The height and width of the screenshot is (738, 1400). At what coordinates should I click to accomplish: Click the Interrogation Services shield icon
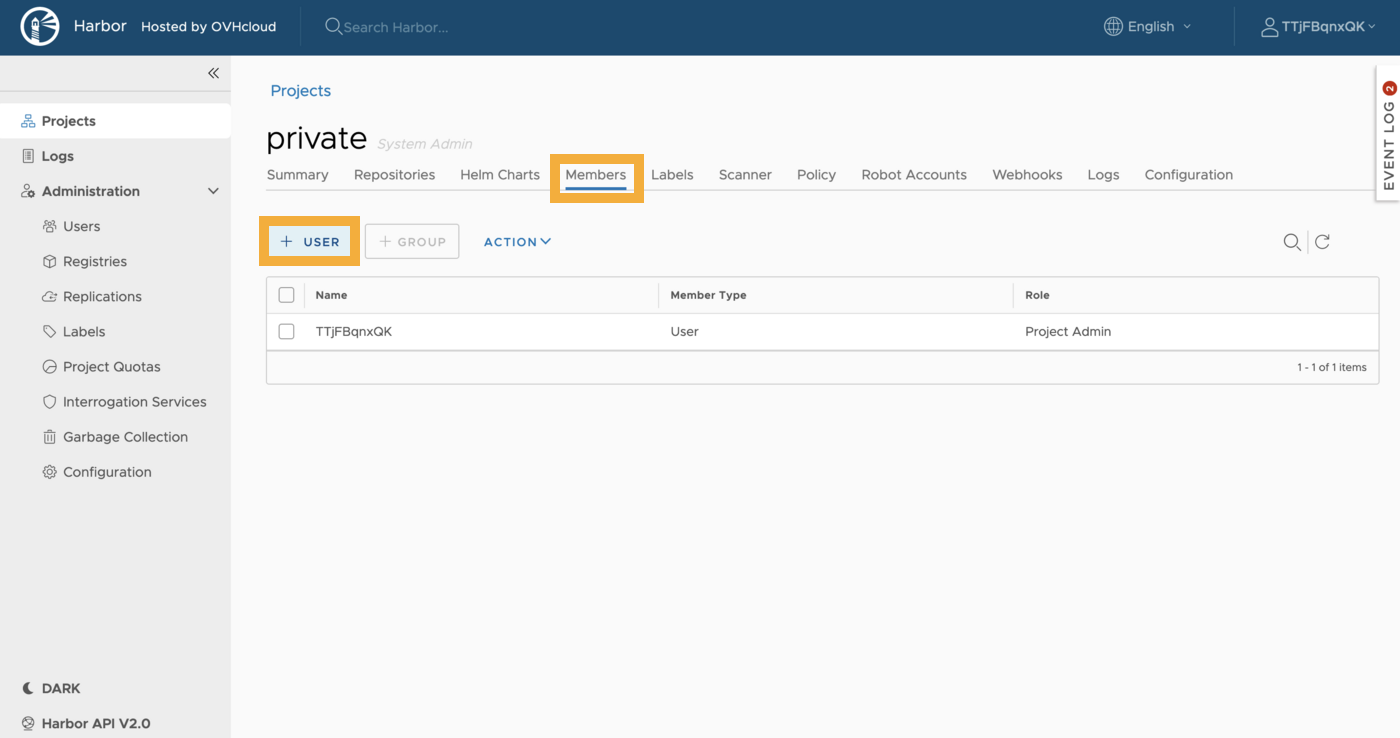tap(49, 401)
